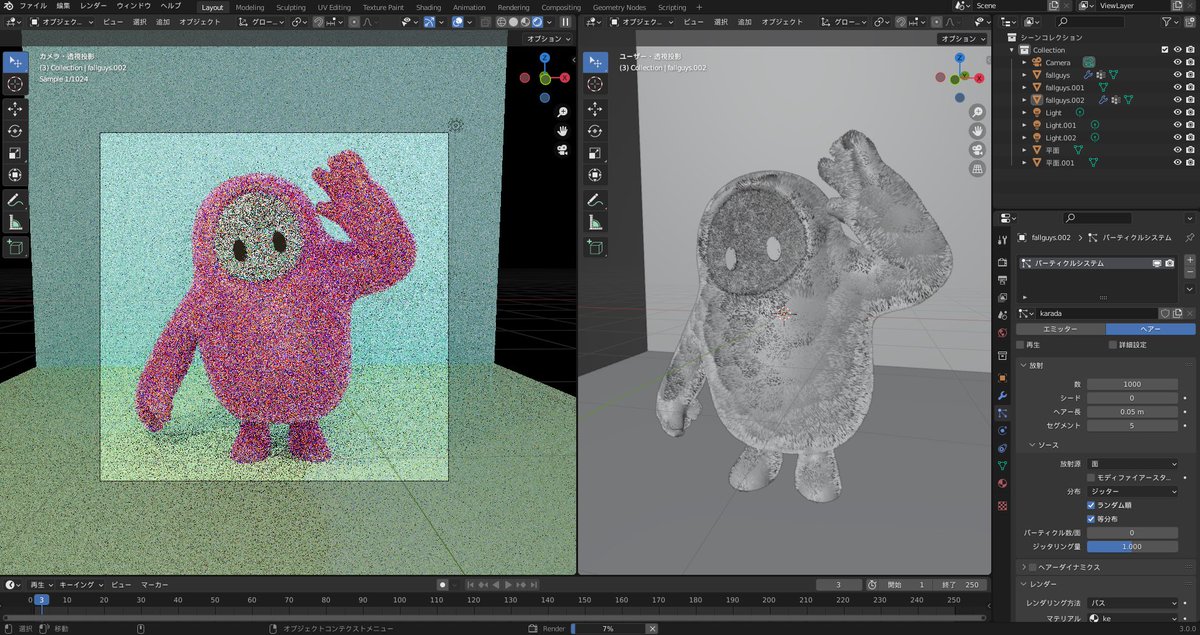Uncheck the Collection exclude checkbox
1200x635 pixels.
(1165, 50)
